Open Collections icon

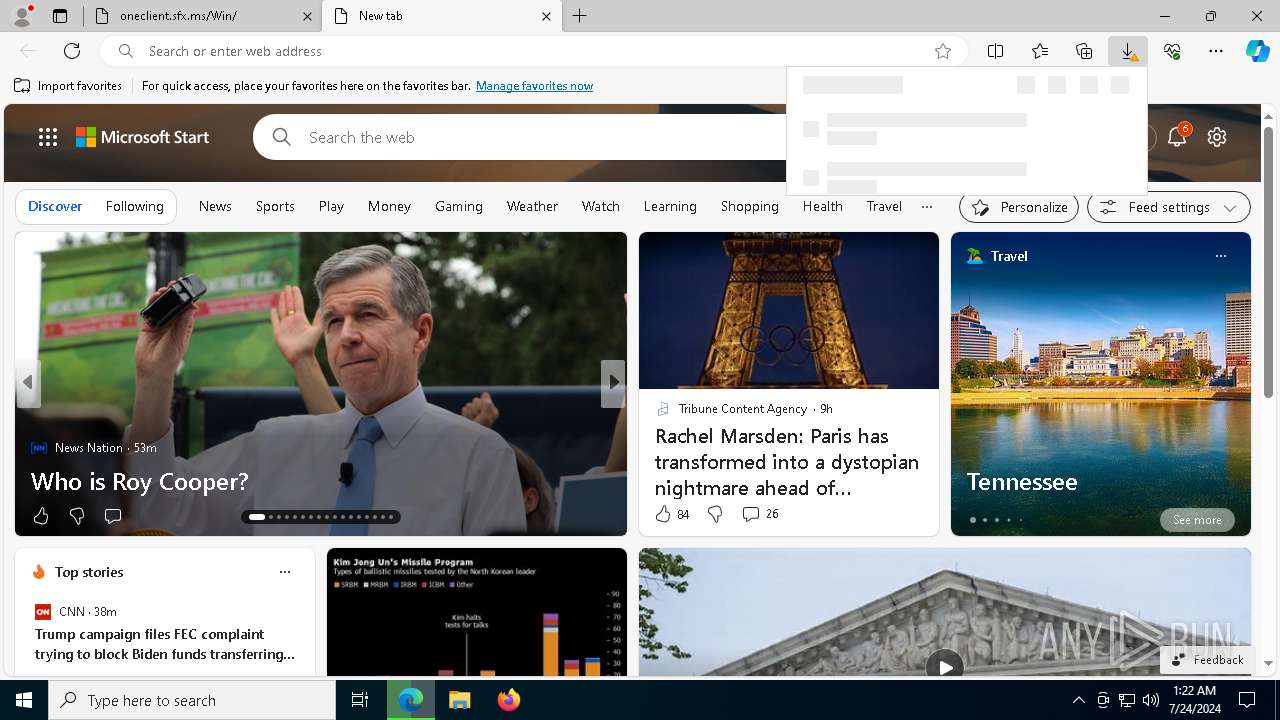click(x=1084, y=51)
